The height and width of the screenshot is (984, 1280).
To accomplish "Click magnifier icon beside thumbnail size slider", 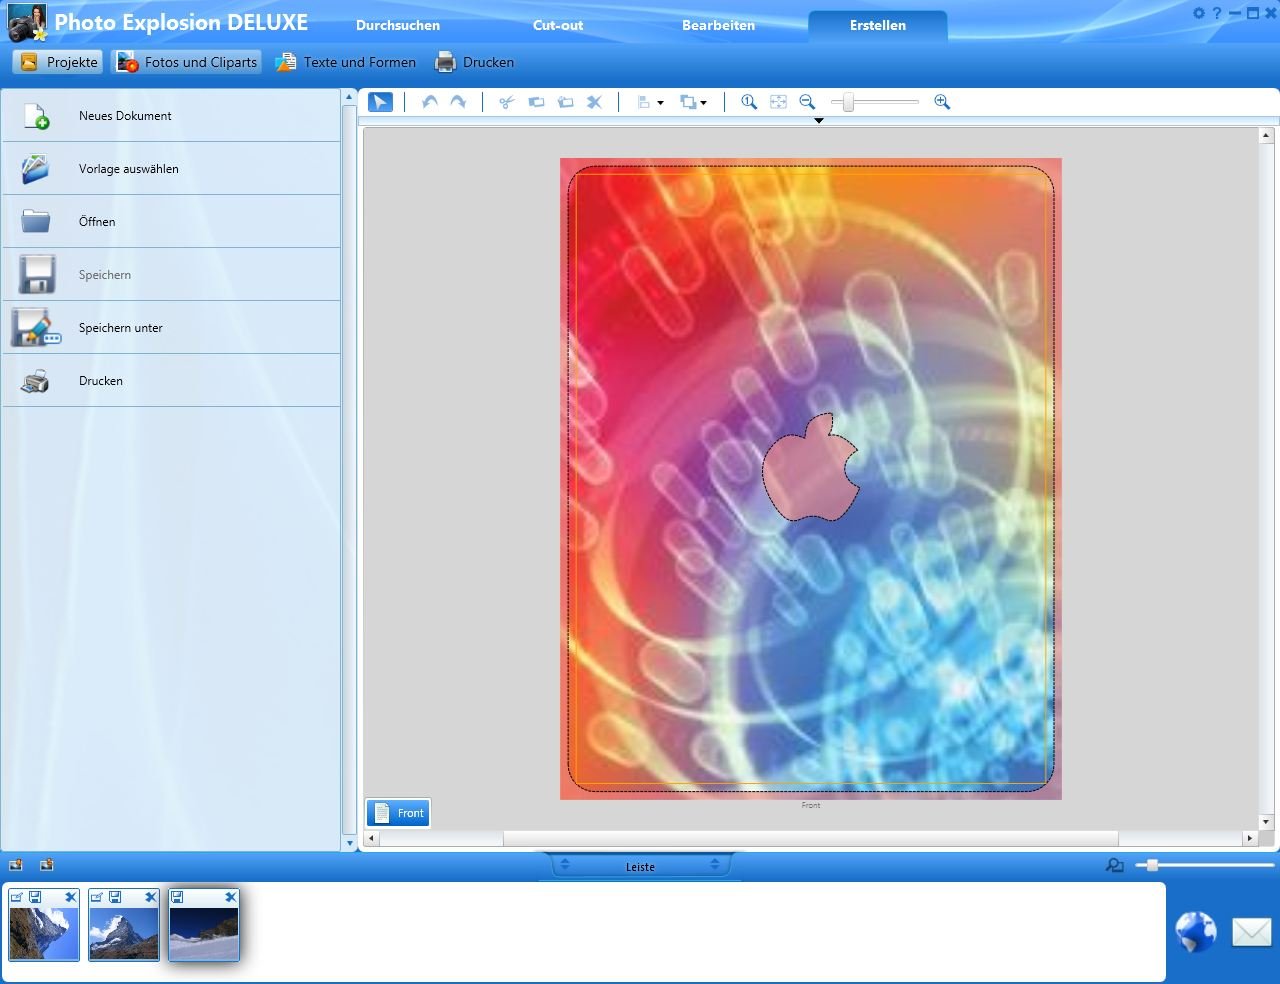I will click(1115, 865).
